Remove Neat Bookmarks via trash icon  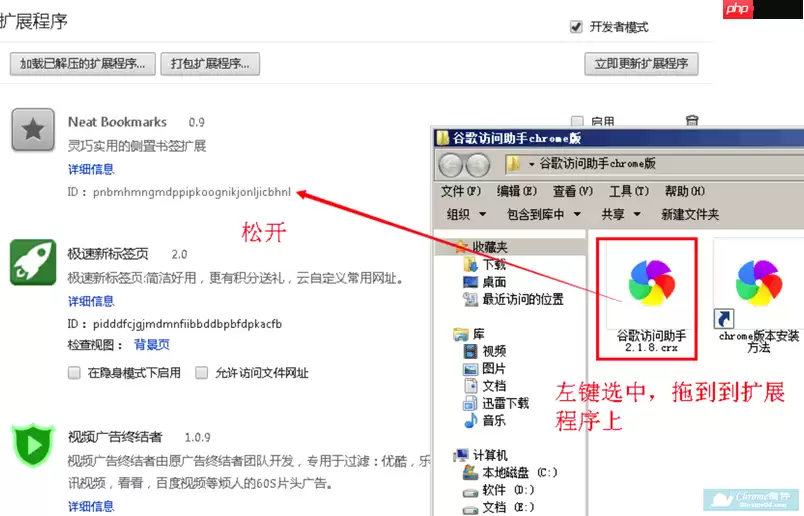click(x=692, y=121)
